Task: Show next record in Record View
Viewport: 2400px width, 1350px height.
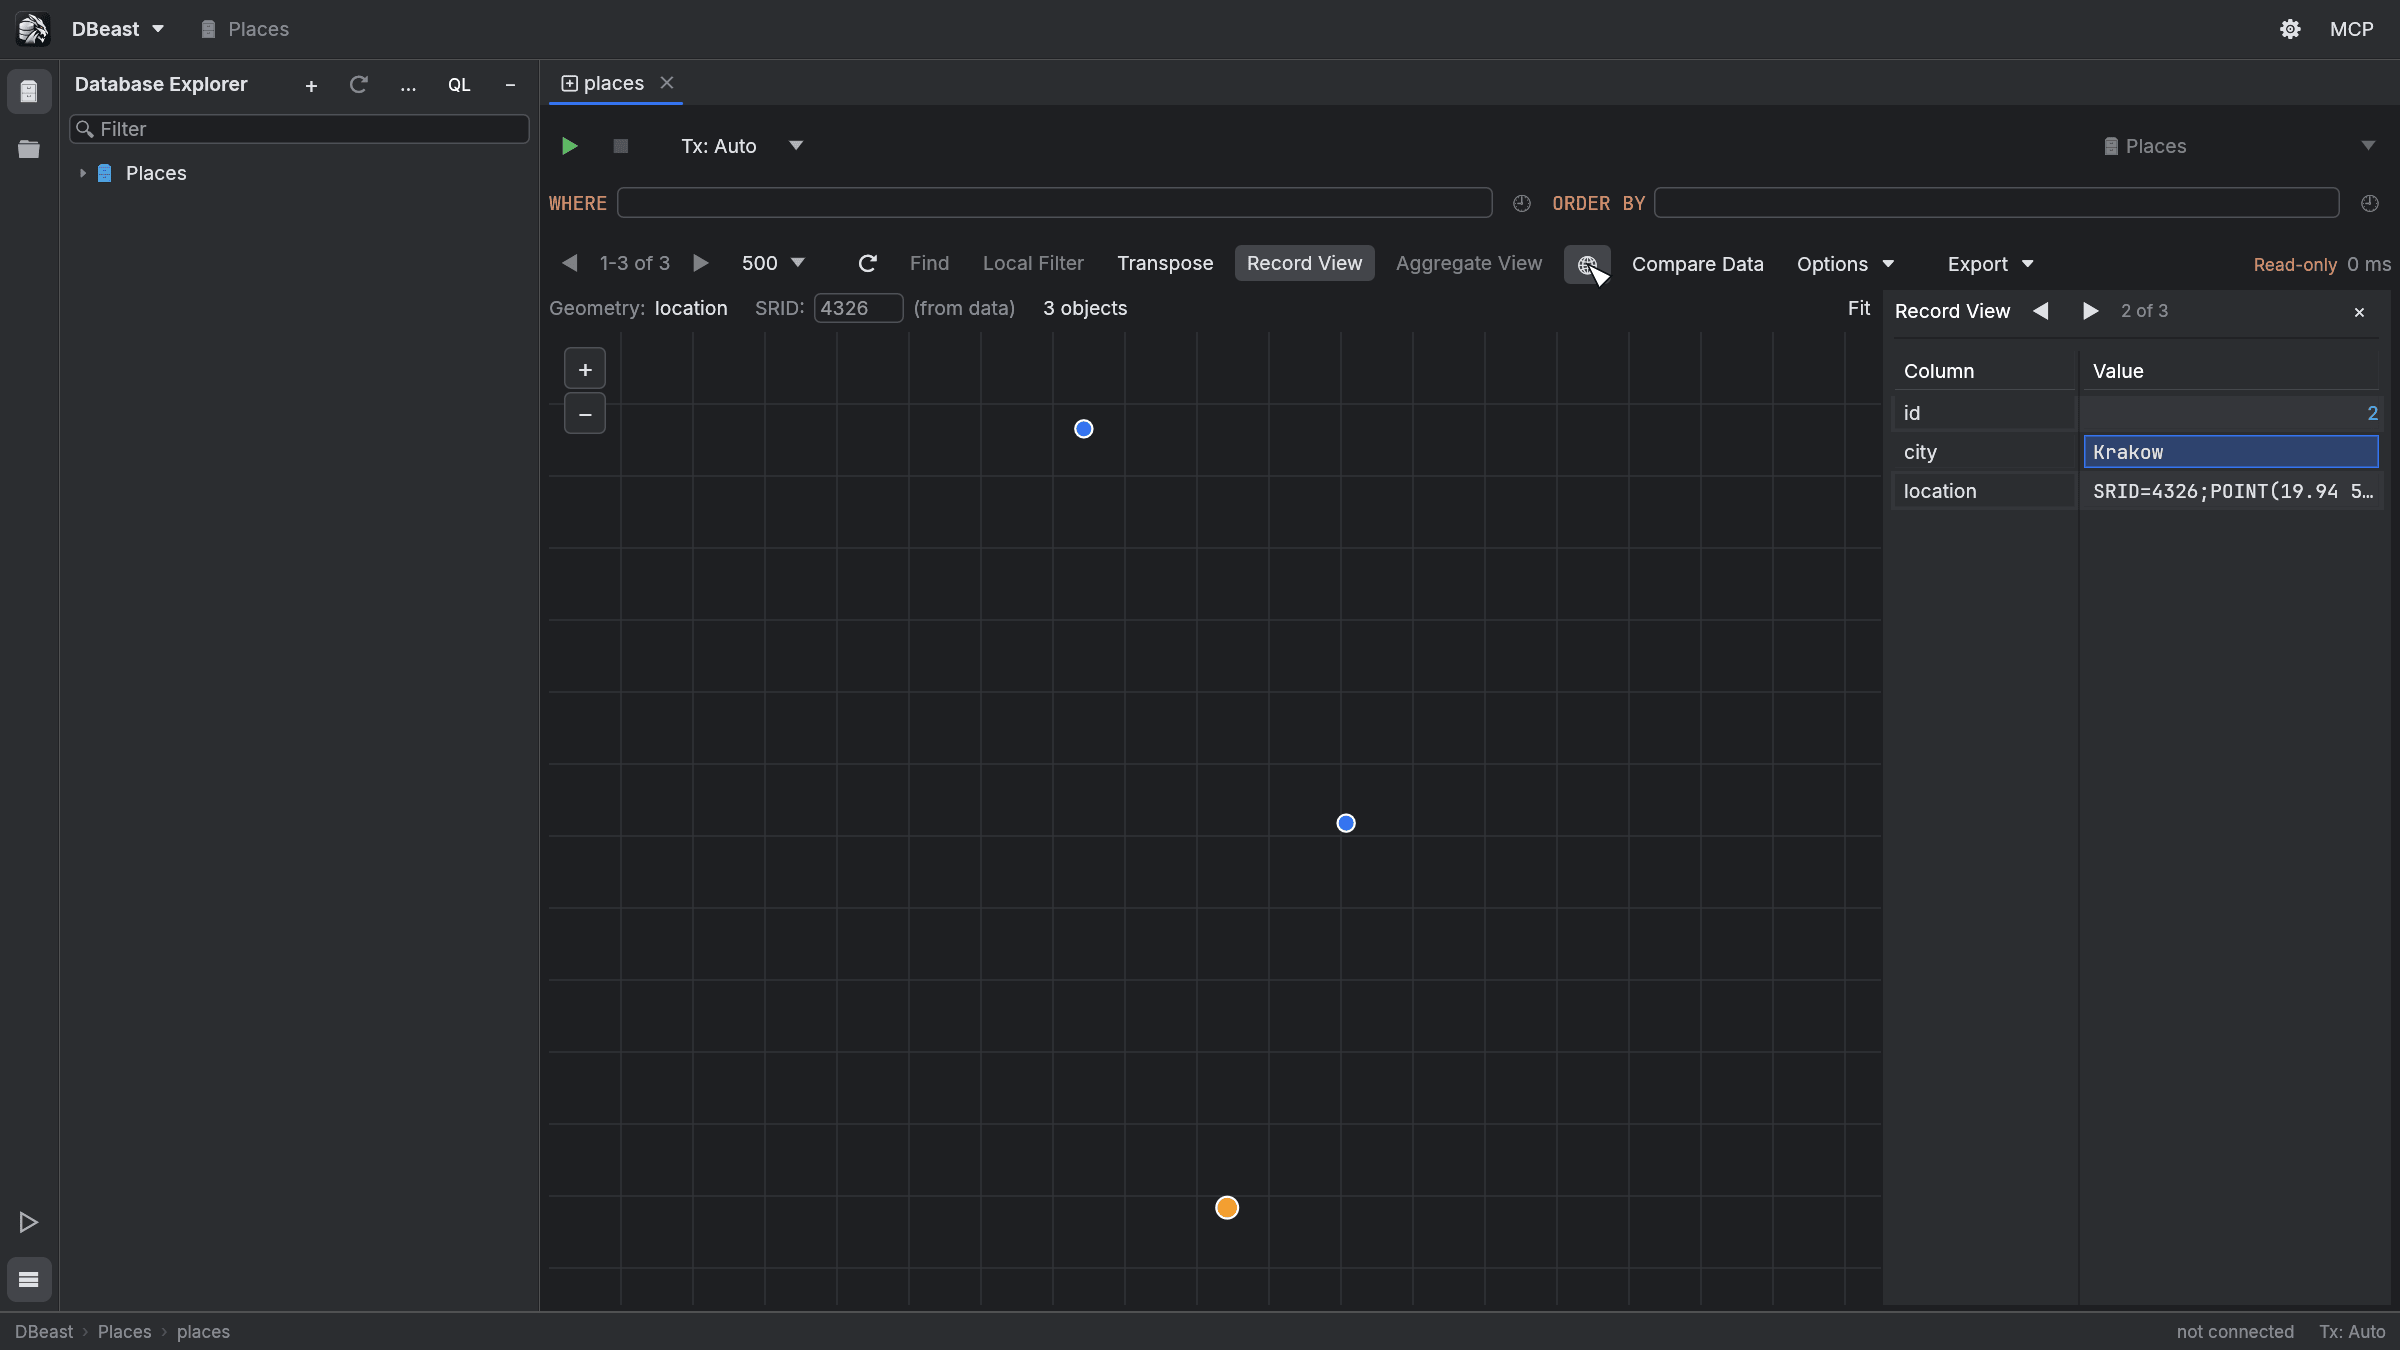Action: (x=2090, y=311)
